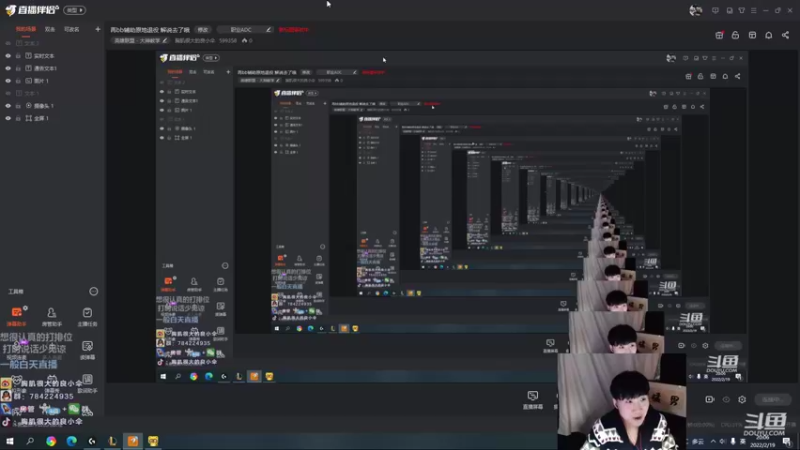Open the 职业ADC category dropdown
The image size is (800, 450).
click(244, 30)
